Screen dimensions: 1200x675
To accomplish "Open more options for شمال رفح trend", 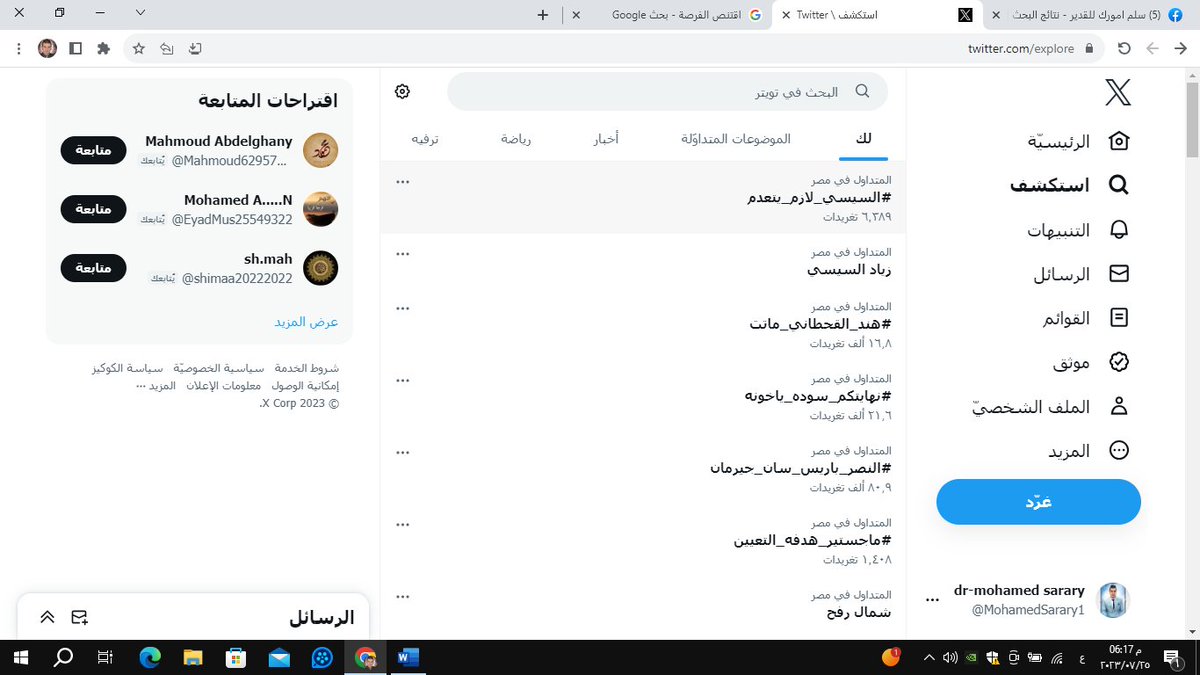I will coord(403,596).
